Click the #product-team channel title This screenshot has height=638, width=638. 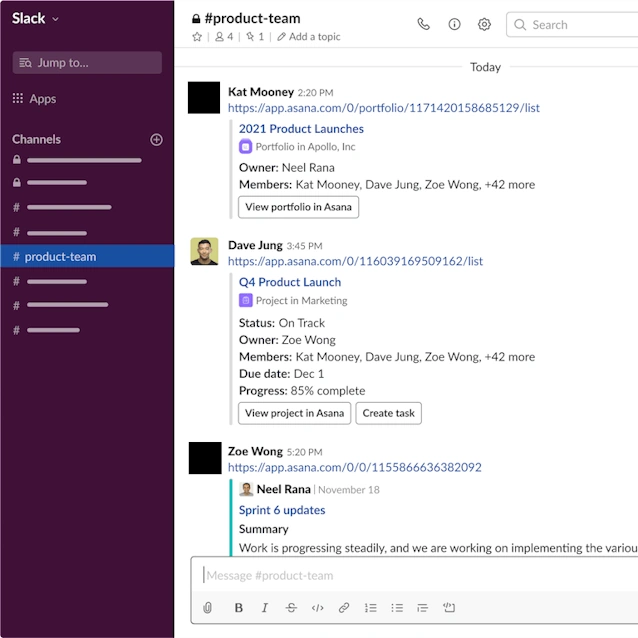tap(252, 18)
